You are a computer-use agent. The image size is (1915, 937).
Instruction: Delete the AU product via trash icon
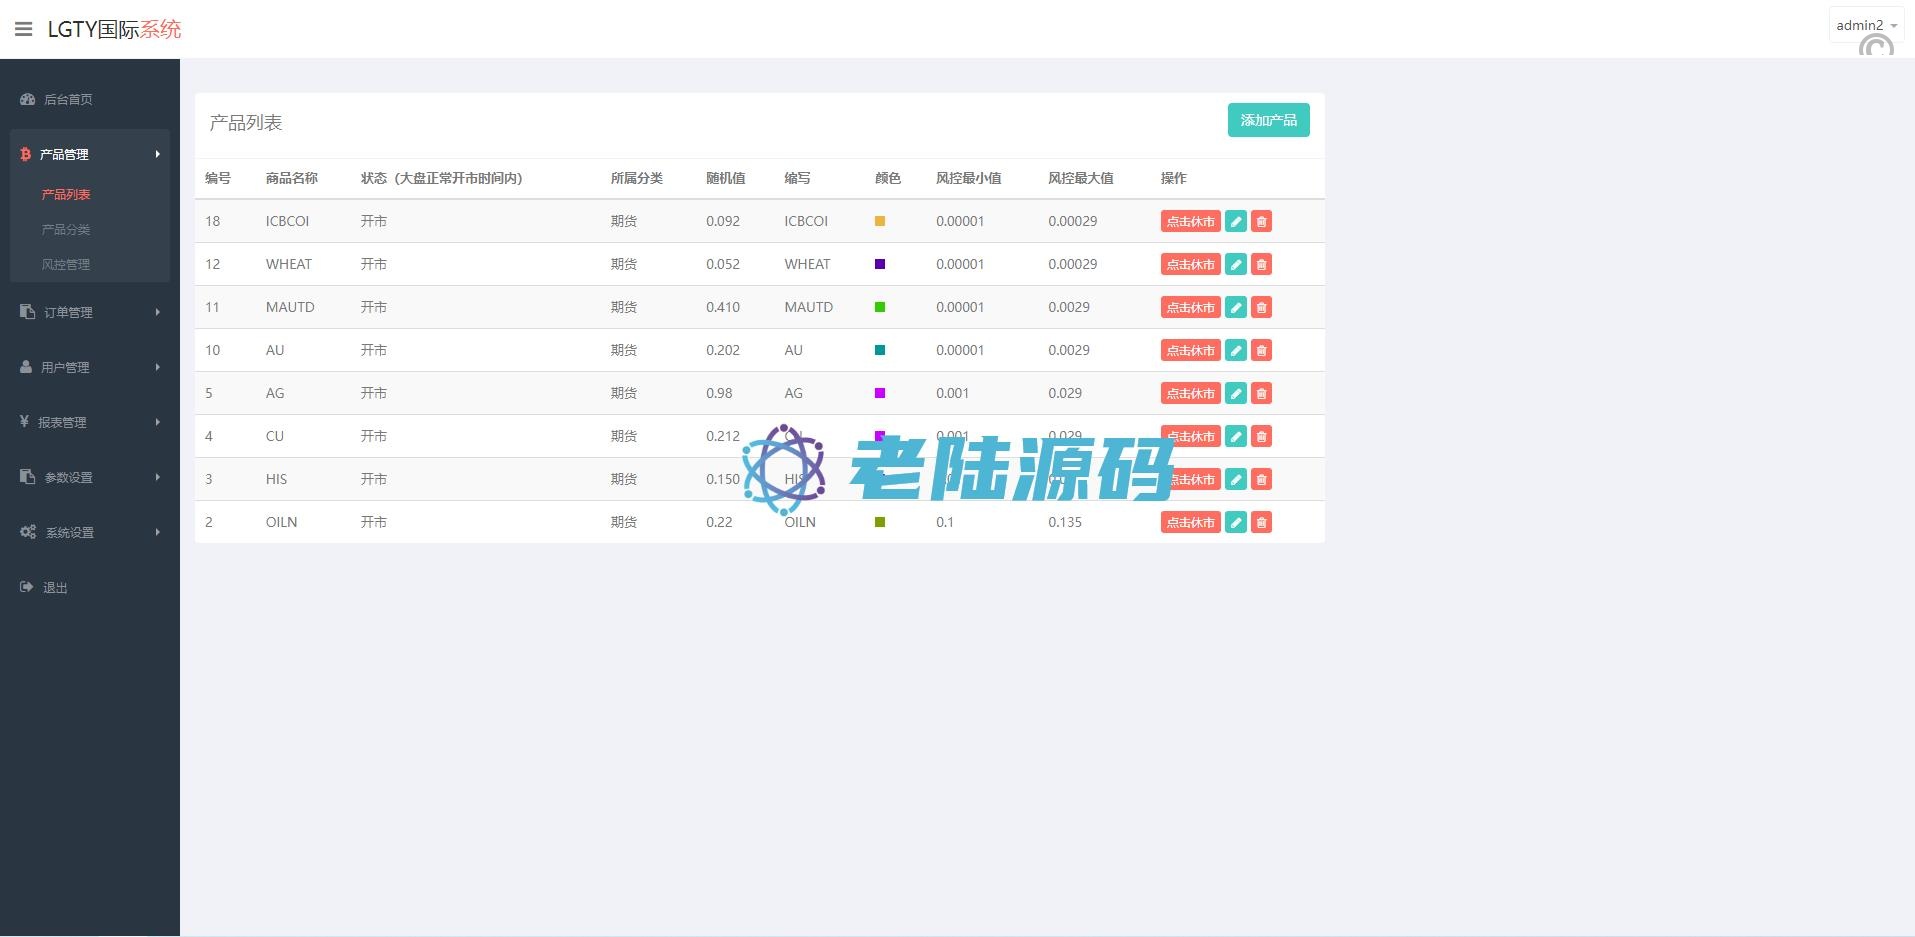click(x=1261, y=351)
